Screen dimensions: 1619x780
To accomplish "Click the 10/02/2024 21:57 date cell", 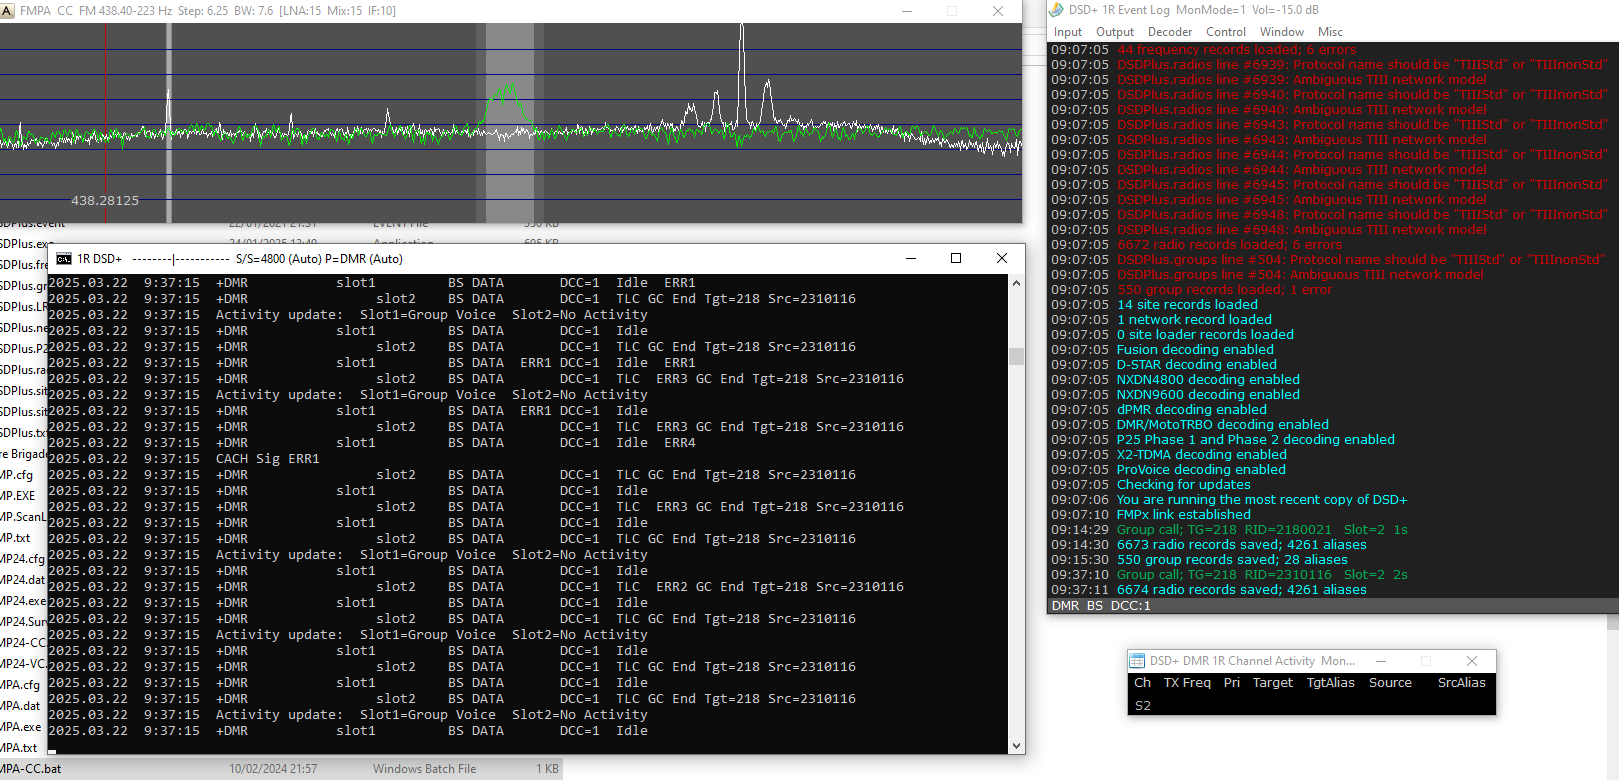I will click(273, 769).
